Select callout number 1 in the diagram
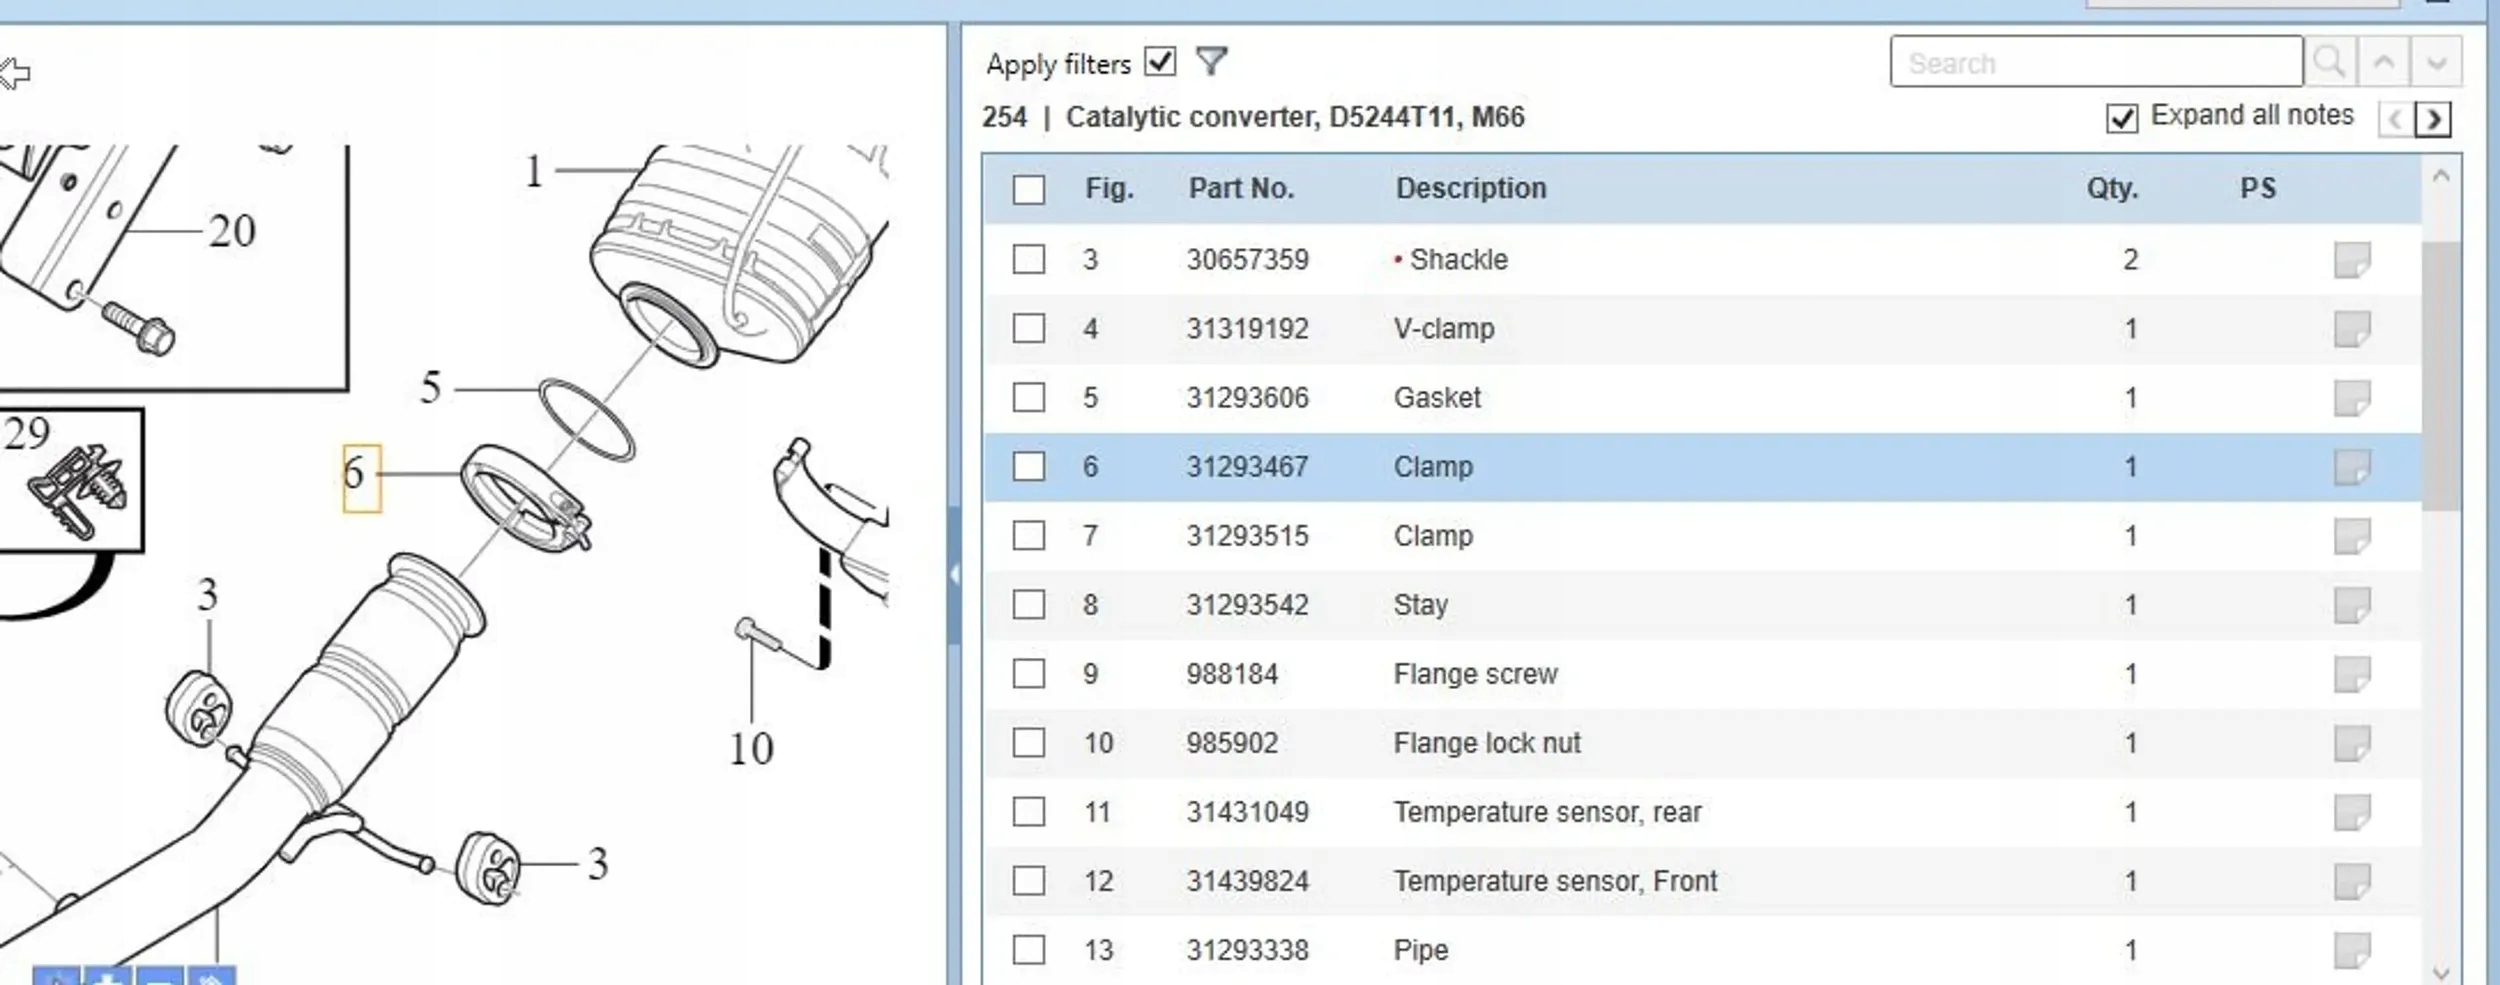Image resolution: width=2500 pixels, height=985 pixels. point(534,171)
